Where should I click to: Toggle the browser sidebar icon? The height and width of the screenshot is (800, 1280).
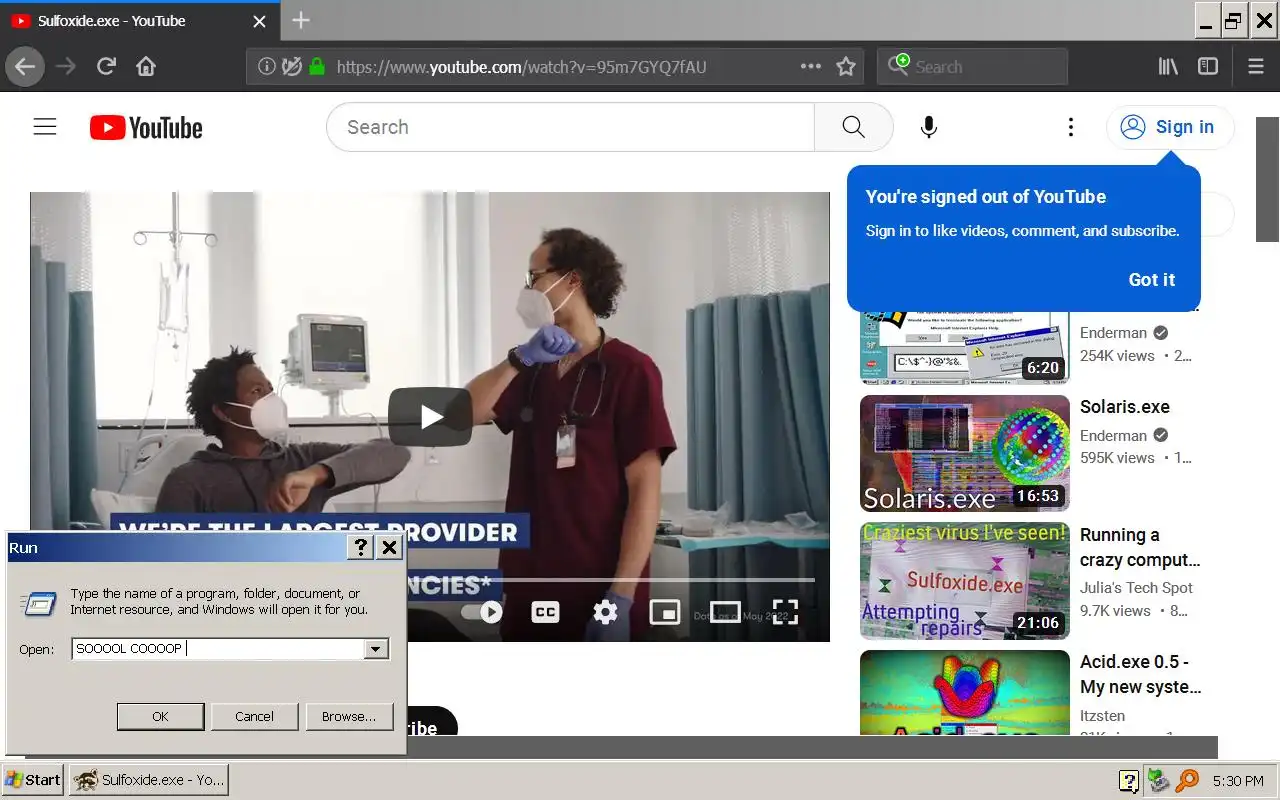1208,67
